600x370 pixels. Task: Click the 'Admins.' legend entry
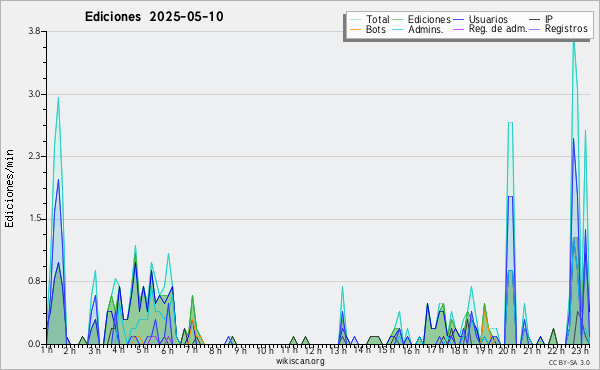coord(418,29)
